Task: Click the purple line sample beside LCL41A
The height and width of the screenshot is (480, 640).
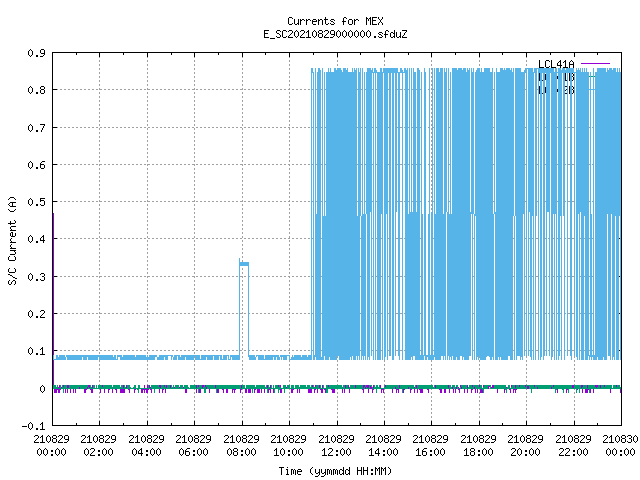Action: coord(595,64)
